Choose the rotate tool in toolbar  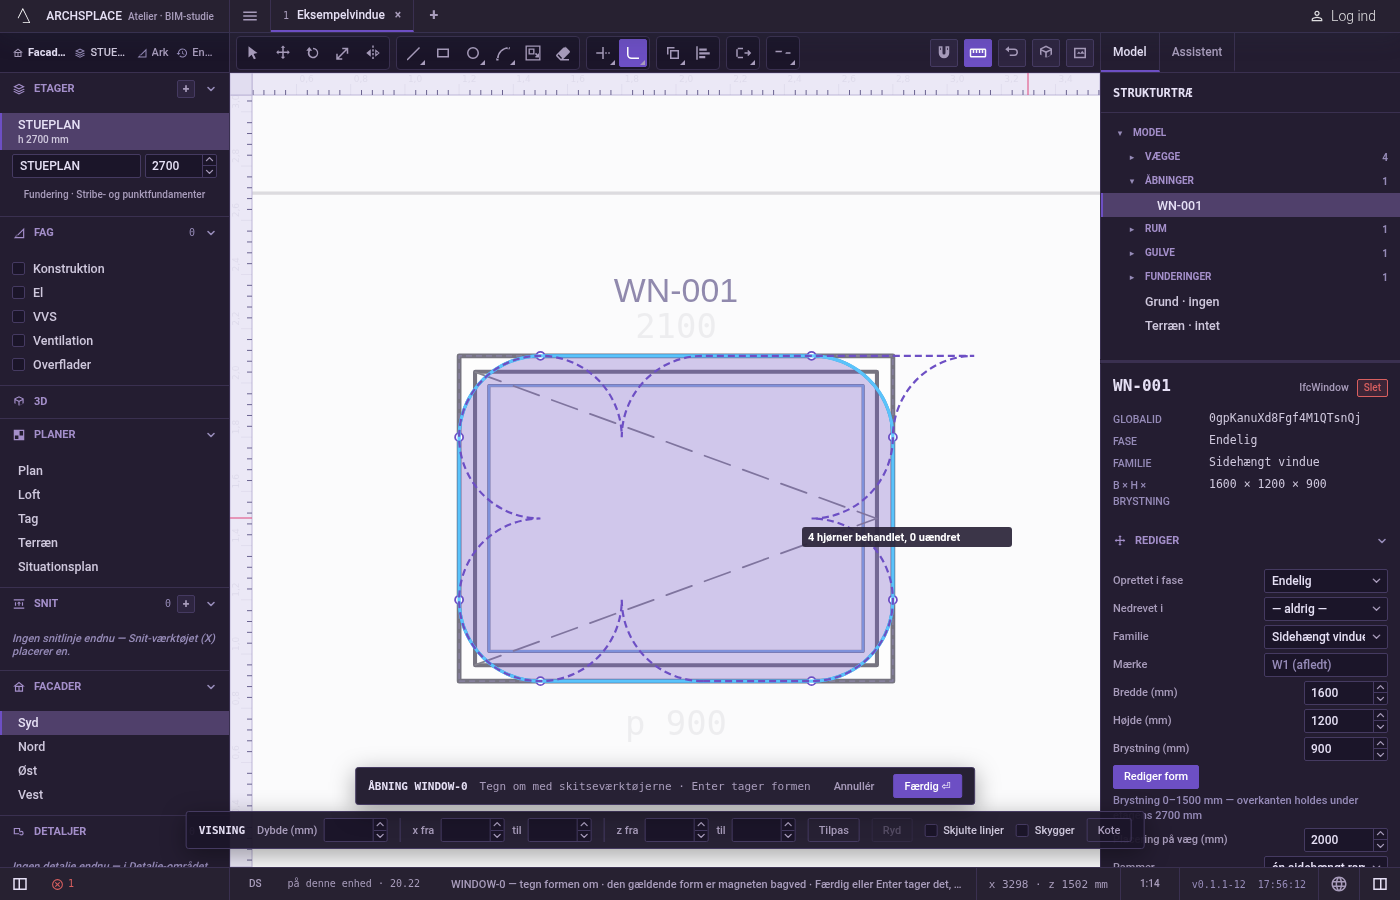(x=312, y=53)
